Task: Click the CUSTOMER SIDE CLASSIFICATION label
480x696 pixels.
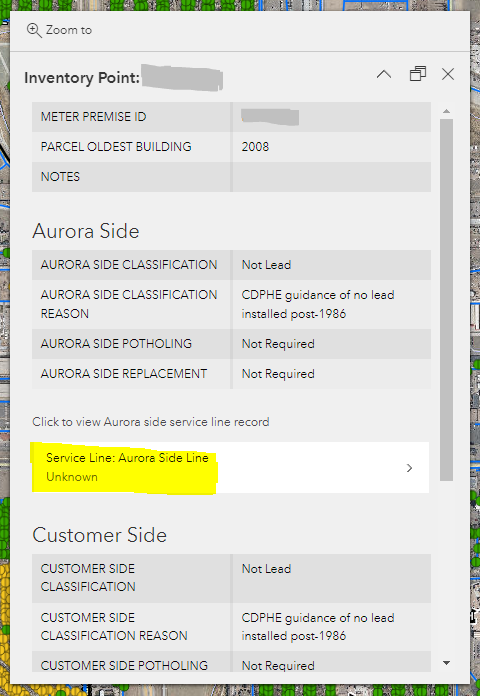Action: (x=88, y=577)
